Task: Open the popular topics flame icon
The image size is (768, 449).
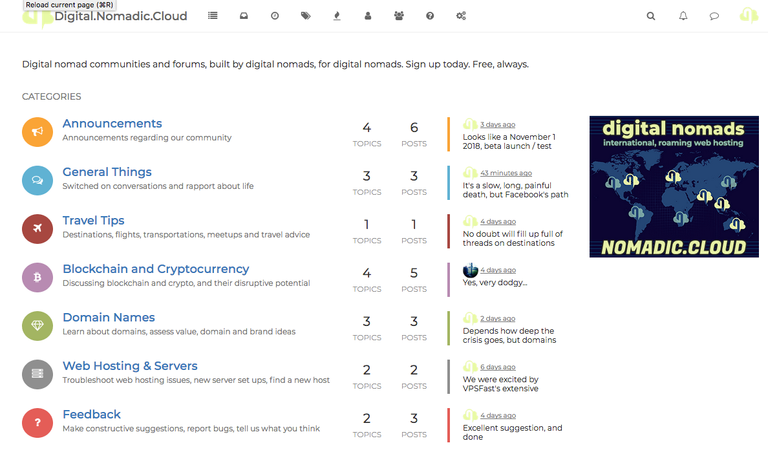Action: coord(336,16)
